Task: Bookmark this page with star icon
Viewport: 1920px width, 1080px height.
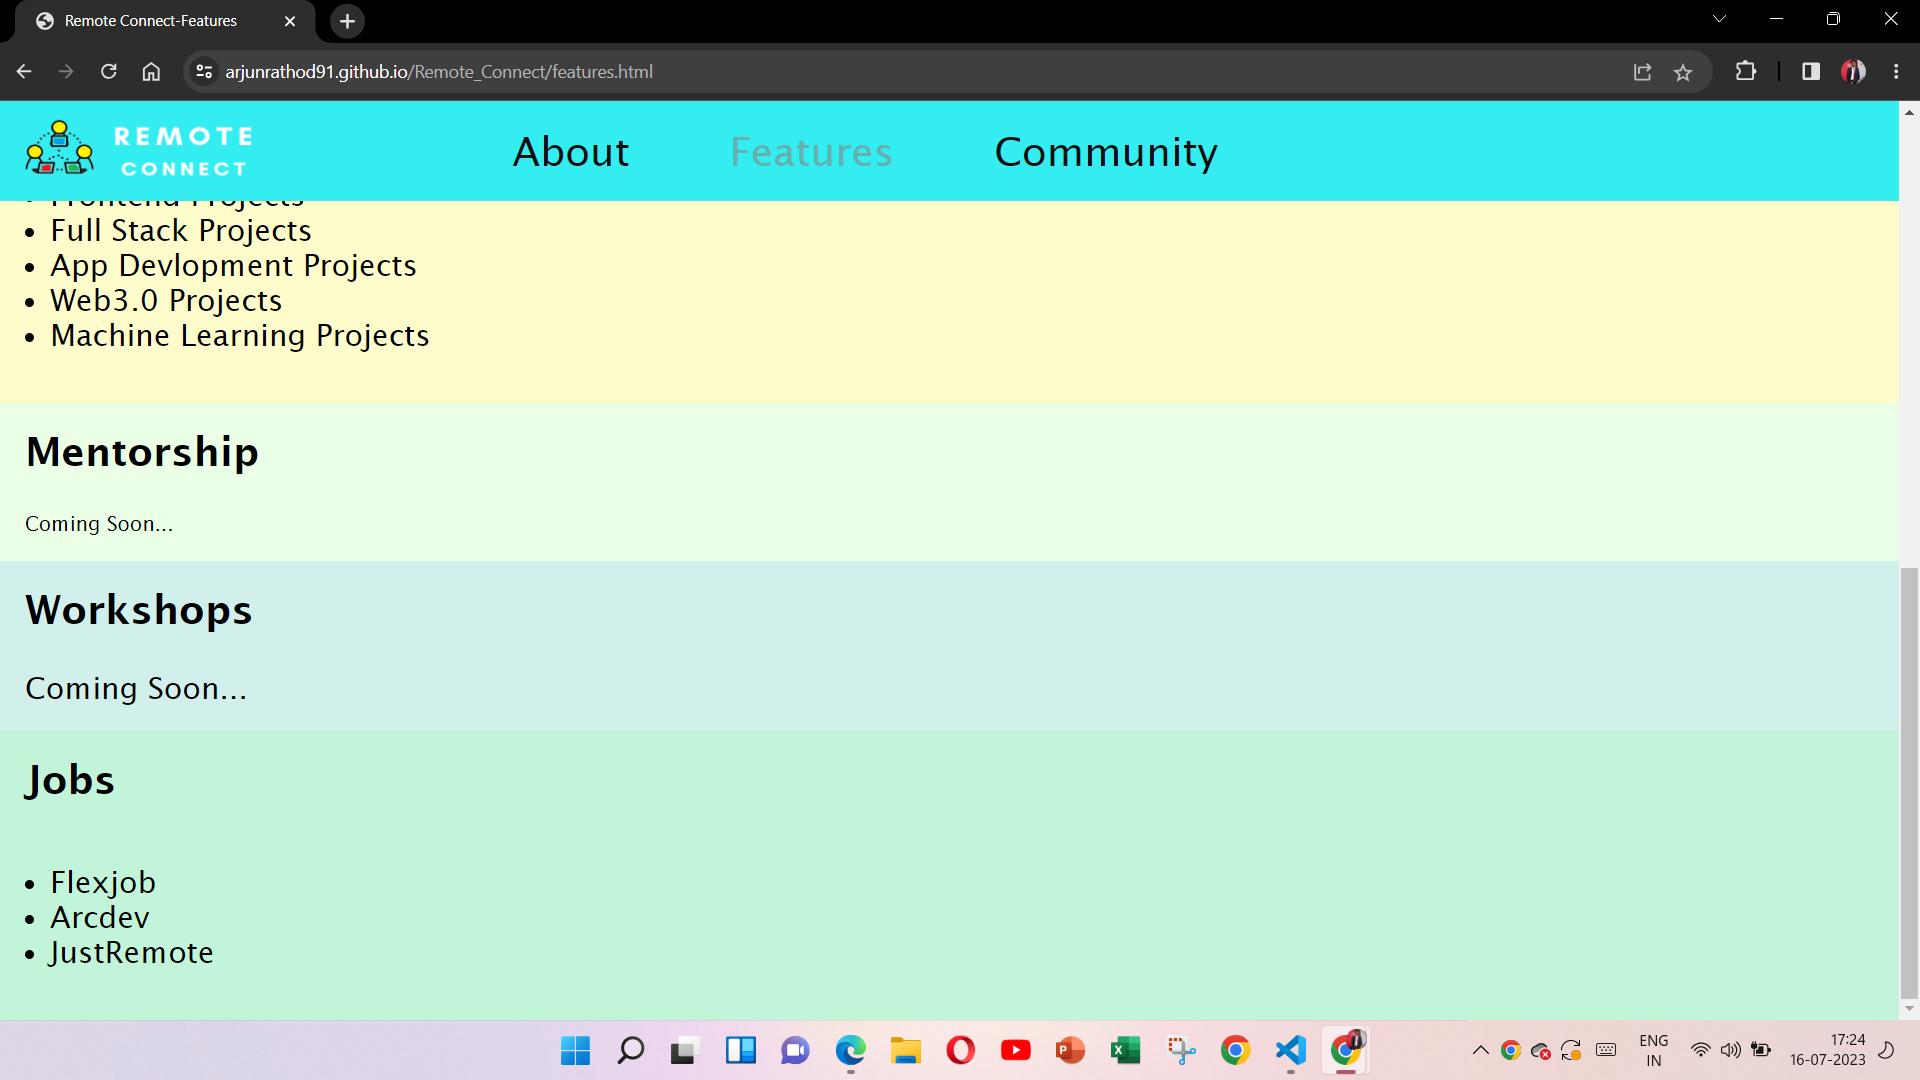Action: [1683, 72]
